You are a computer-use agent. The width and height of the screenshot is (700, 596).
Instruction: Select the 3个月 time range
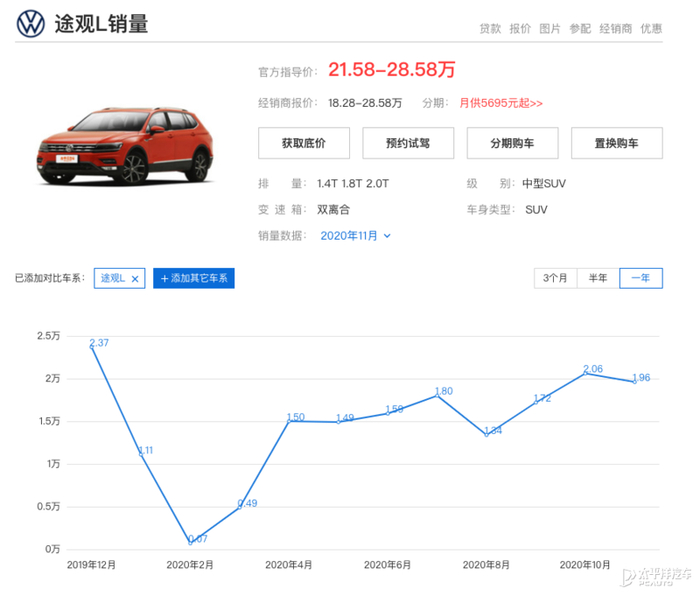[x=555, y=278]
